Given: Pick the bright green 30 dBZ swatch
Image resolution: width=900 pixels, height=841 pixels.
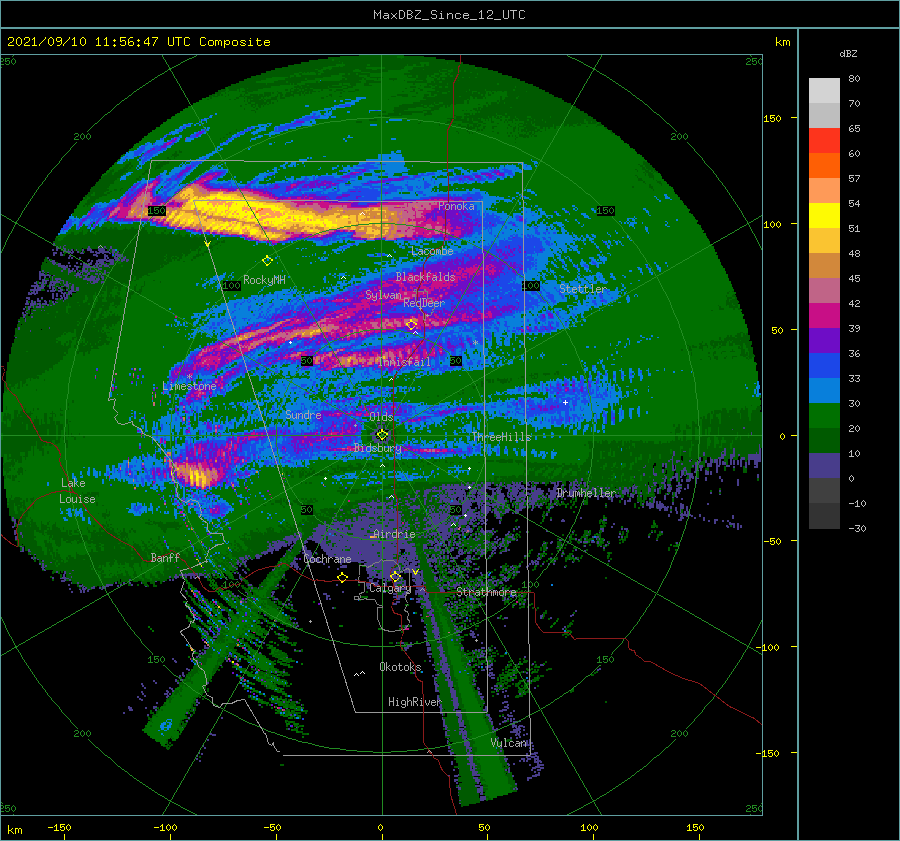Looking at the screenshot, I should (824, 416).
